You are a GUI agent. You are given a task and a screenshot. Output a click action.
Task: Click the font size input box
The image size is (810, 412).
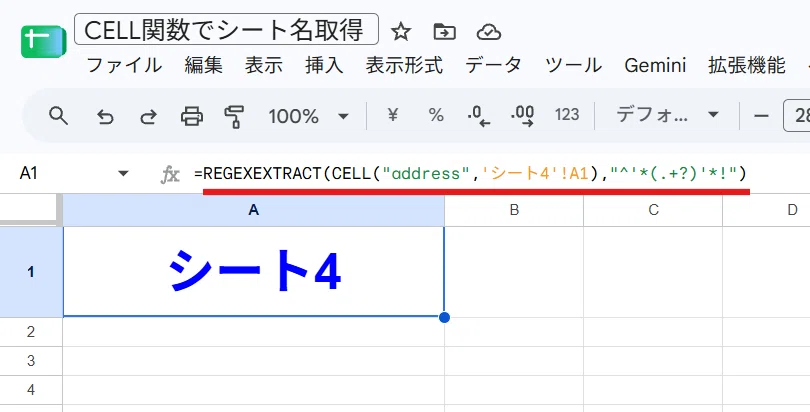click(798, 116)
